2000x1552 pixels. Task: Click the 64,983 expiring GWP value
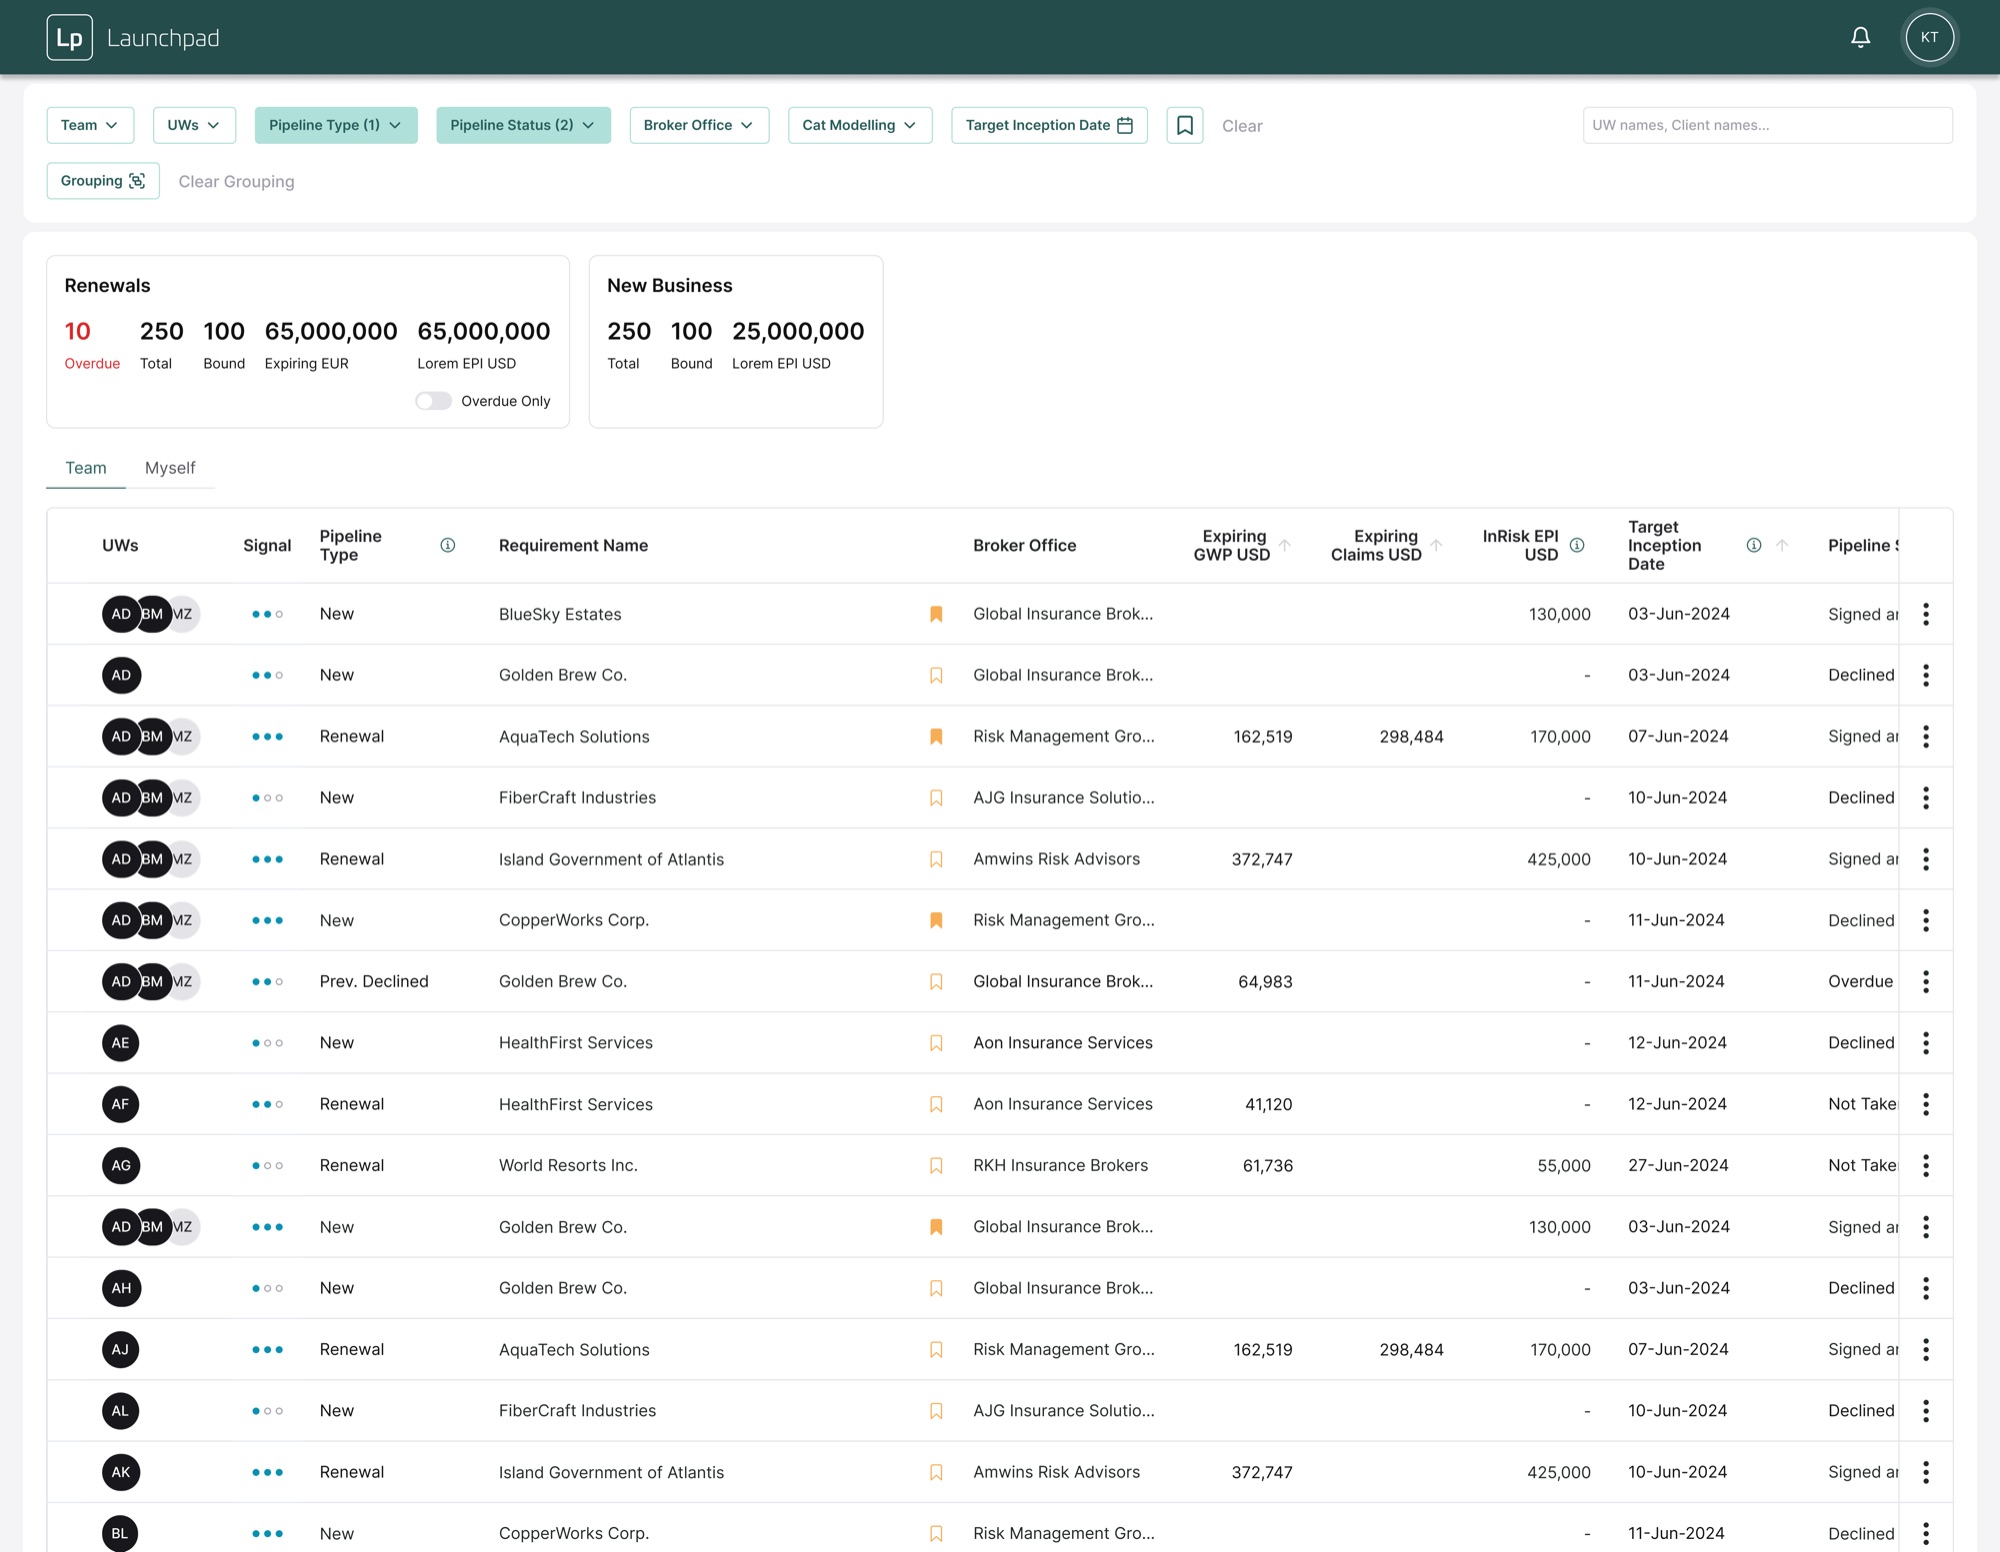point(1265,982)
